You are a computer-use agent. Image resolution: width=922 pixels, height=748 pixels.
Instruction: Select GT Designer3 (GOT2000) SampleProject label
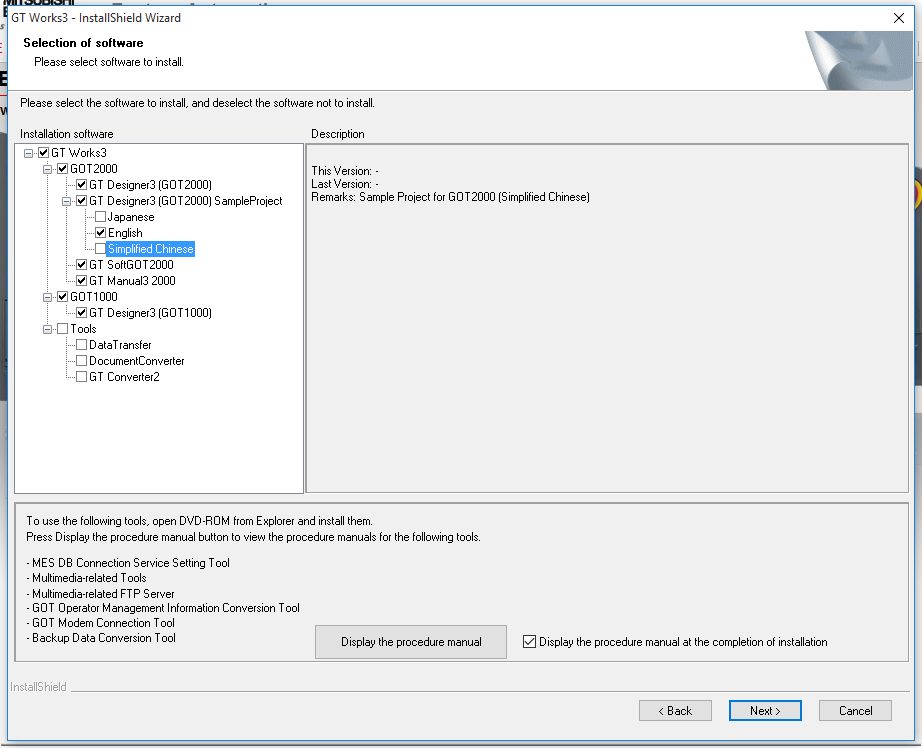point(185,201)
